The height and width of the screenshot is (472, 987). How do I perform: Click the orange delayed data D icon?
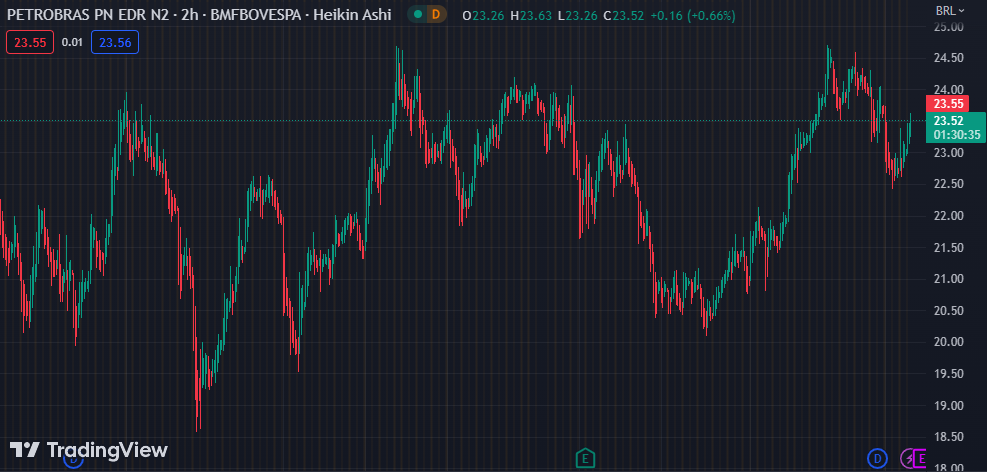tap(436, 14)
